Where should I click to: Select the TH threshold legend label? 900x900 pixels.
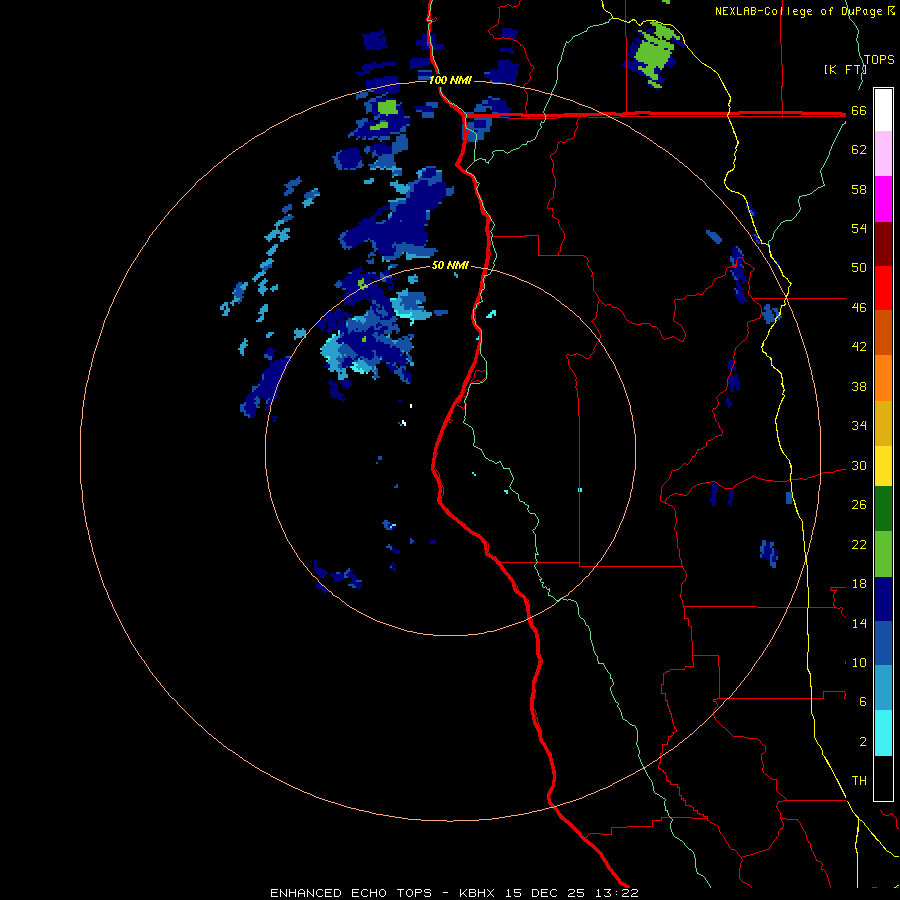coord(859,781)
